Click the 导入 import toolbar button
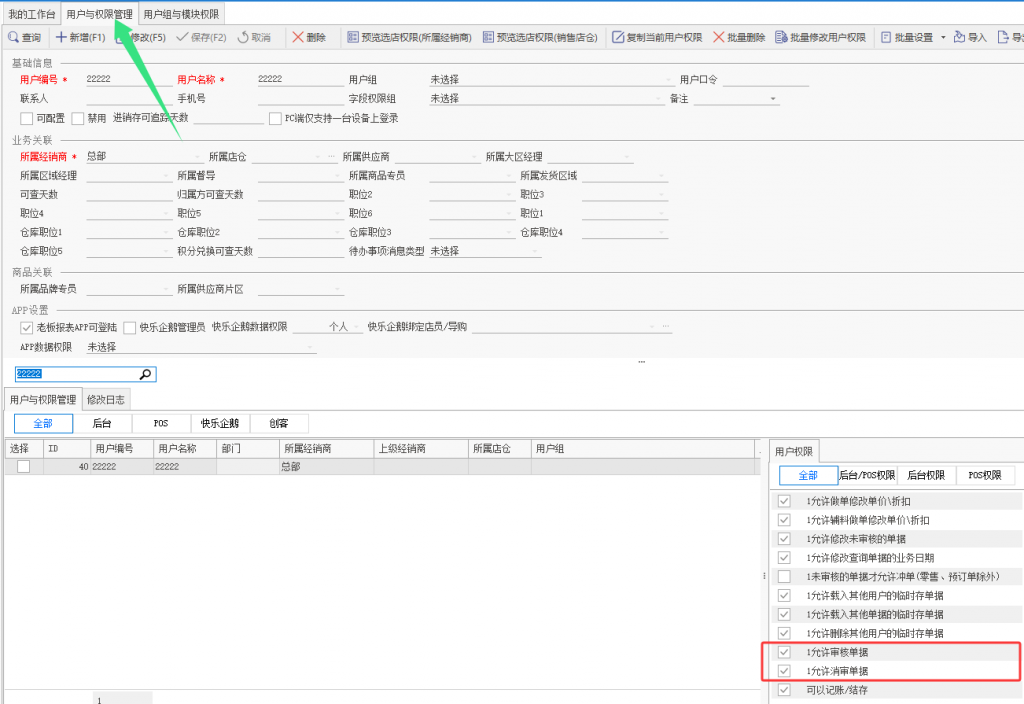This screenshot has width=1024, height=704. tap(970, 37)
